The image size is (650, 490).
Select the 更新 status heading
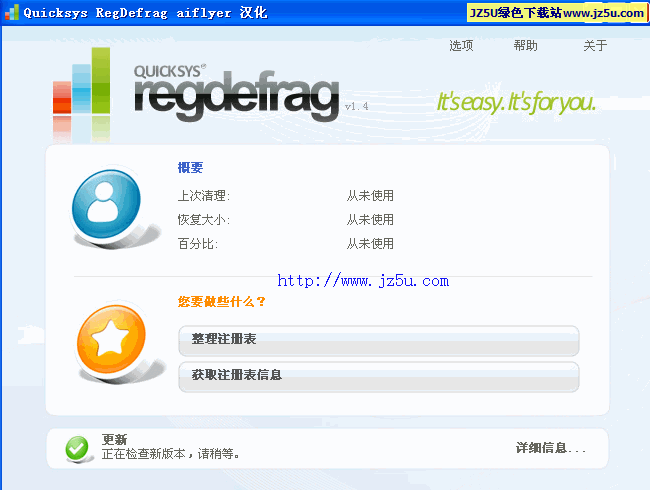(x=114, y=439)
